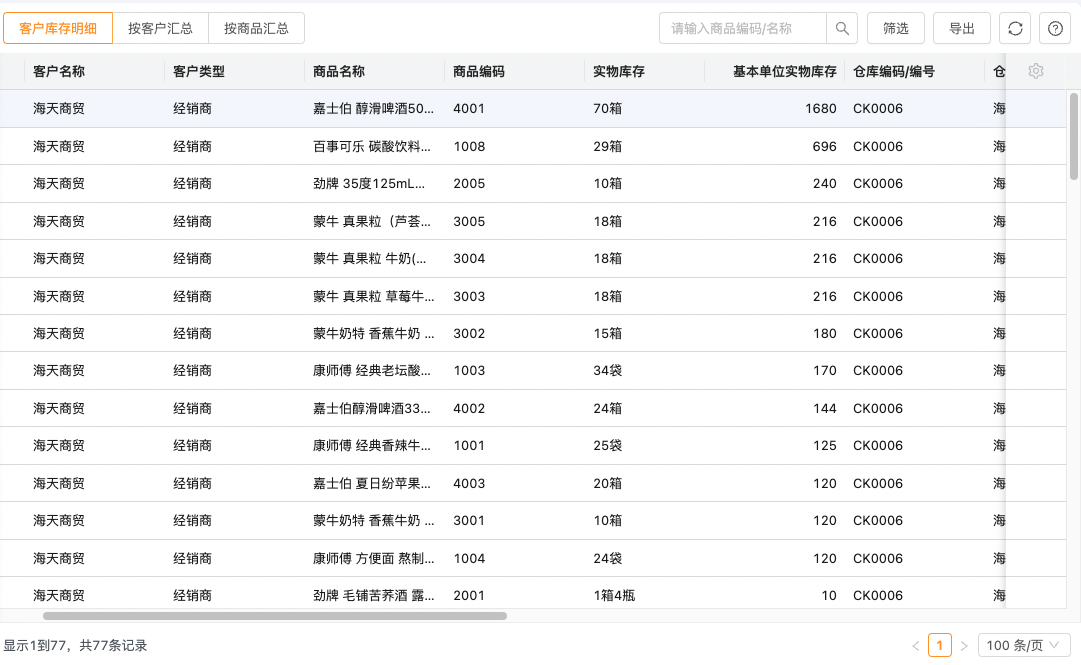Switch to 客户库存明细 tab
This screenshot has height=665, width=1081.
coord(58,28)
